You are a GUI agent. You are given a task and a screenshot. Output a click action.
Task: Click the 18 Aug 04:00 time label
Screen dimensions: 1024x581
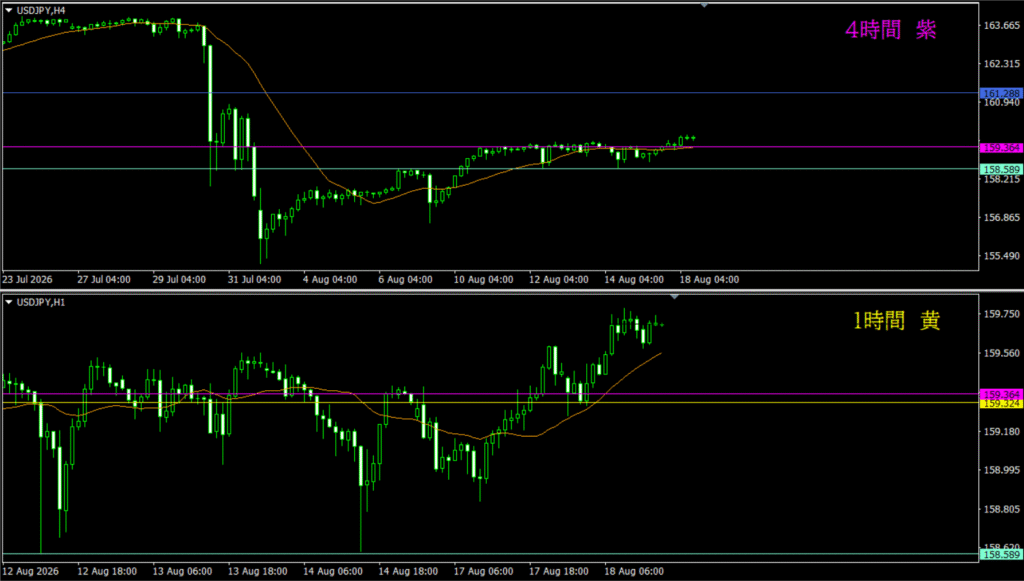(x=709, y=279)
